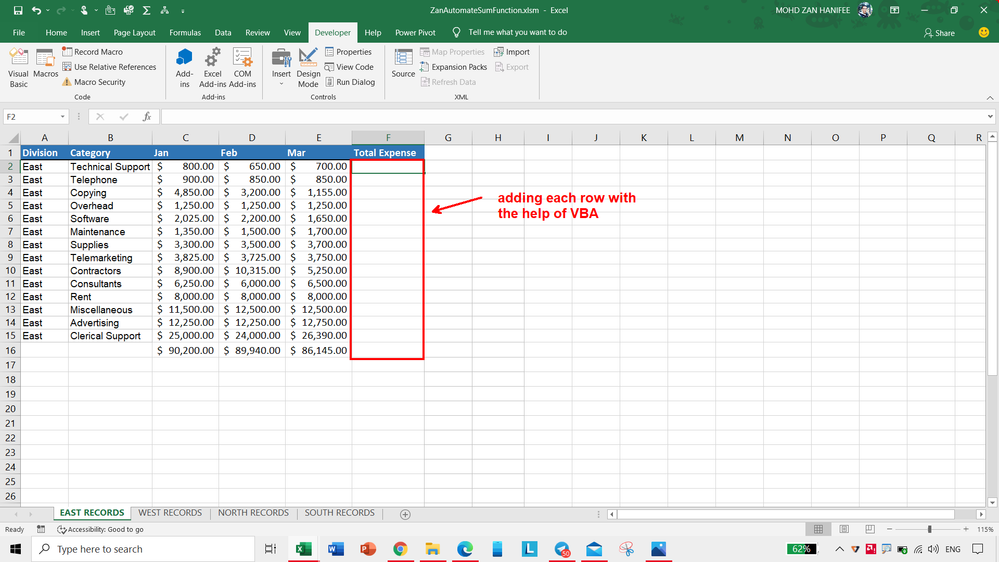The height and width of the screenshot is (562, 999).
Task: Click inside the formula bar
Action: (x=572, y=117)
